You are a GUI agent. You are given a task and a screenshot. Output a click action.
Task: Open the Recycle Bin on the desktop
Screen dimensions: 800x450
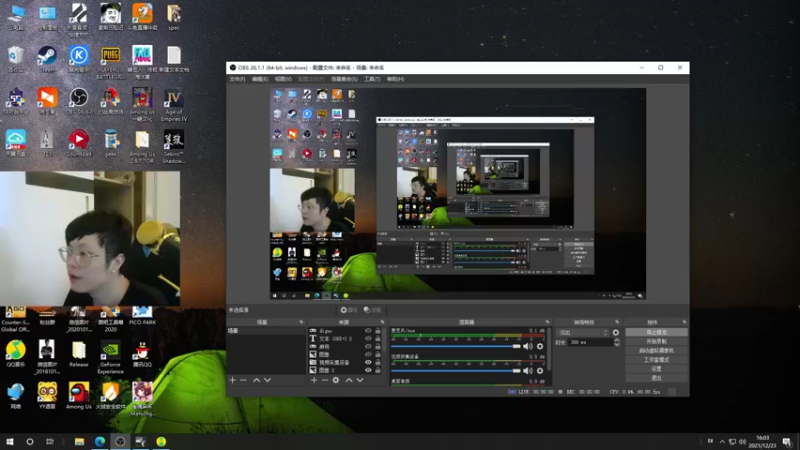16,60
